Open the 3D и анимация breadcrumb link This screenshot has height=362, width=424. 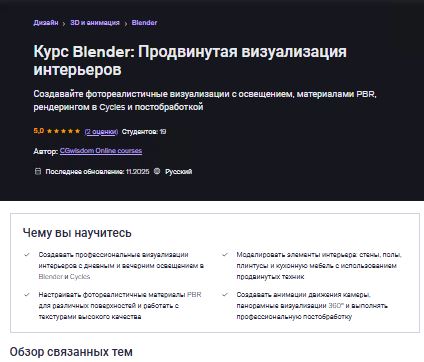pyautogui.click(x=95, y=23)
